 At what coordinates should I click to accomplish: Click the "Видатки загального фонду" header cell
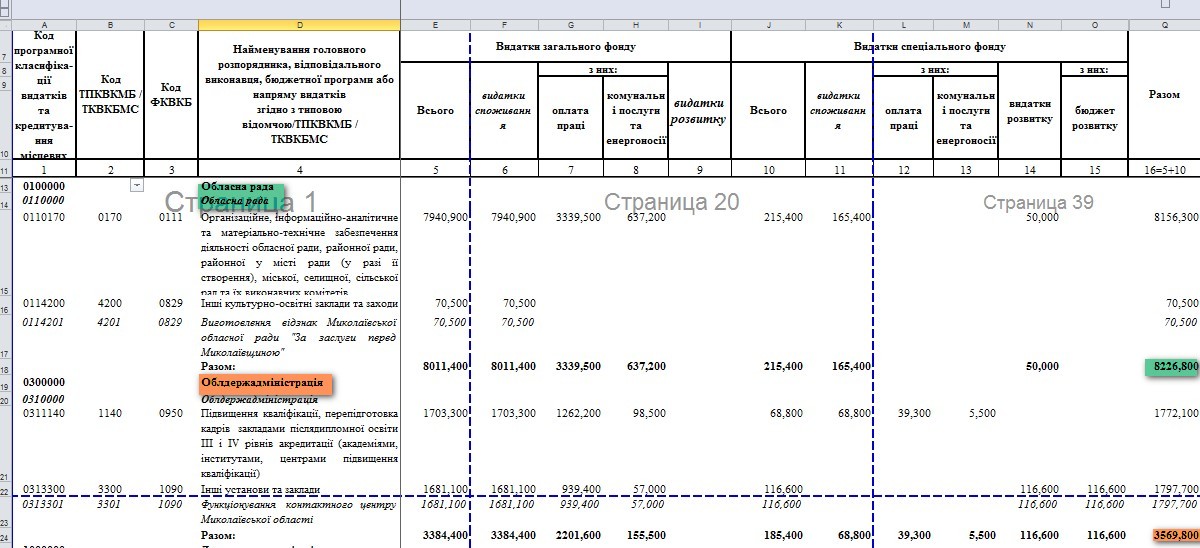coord(566,46)
